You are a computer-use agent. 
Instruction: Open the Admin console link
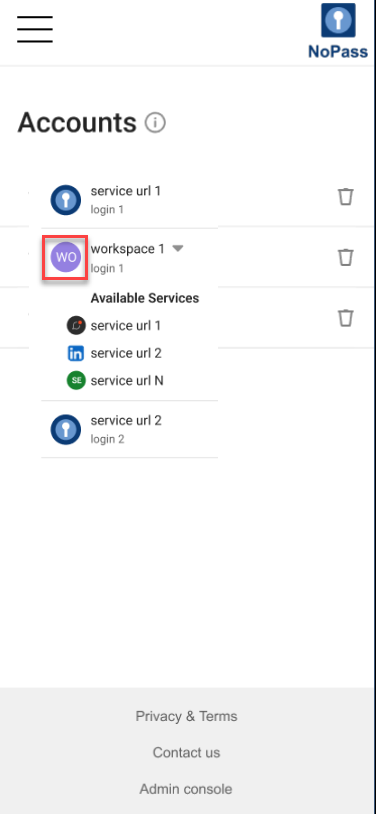tap(186, 789)
